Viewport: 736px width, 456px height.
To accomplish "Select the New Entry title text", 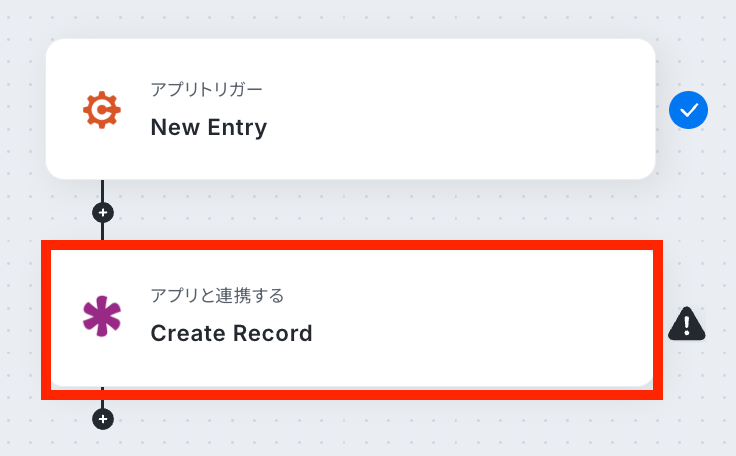I will tap(209, 127).
